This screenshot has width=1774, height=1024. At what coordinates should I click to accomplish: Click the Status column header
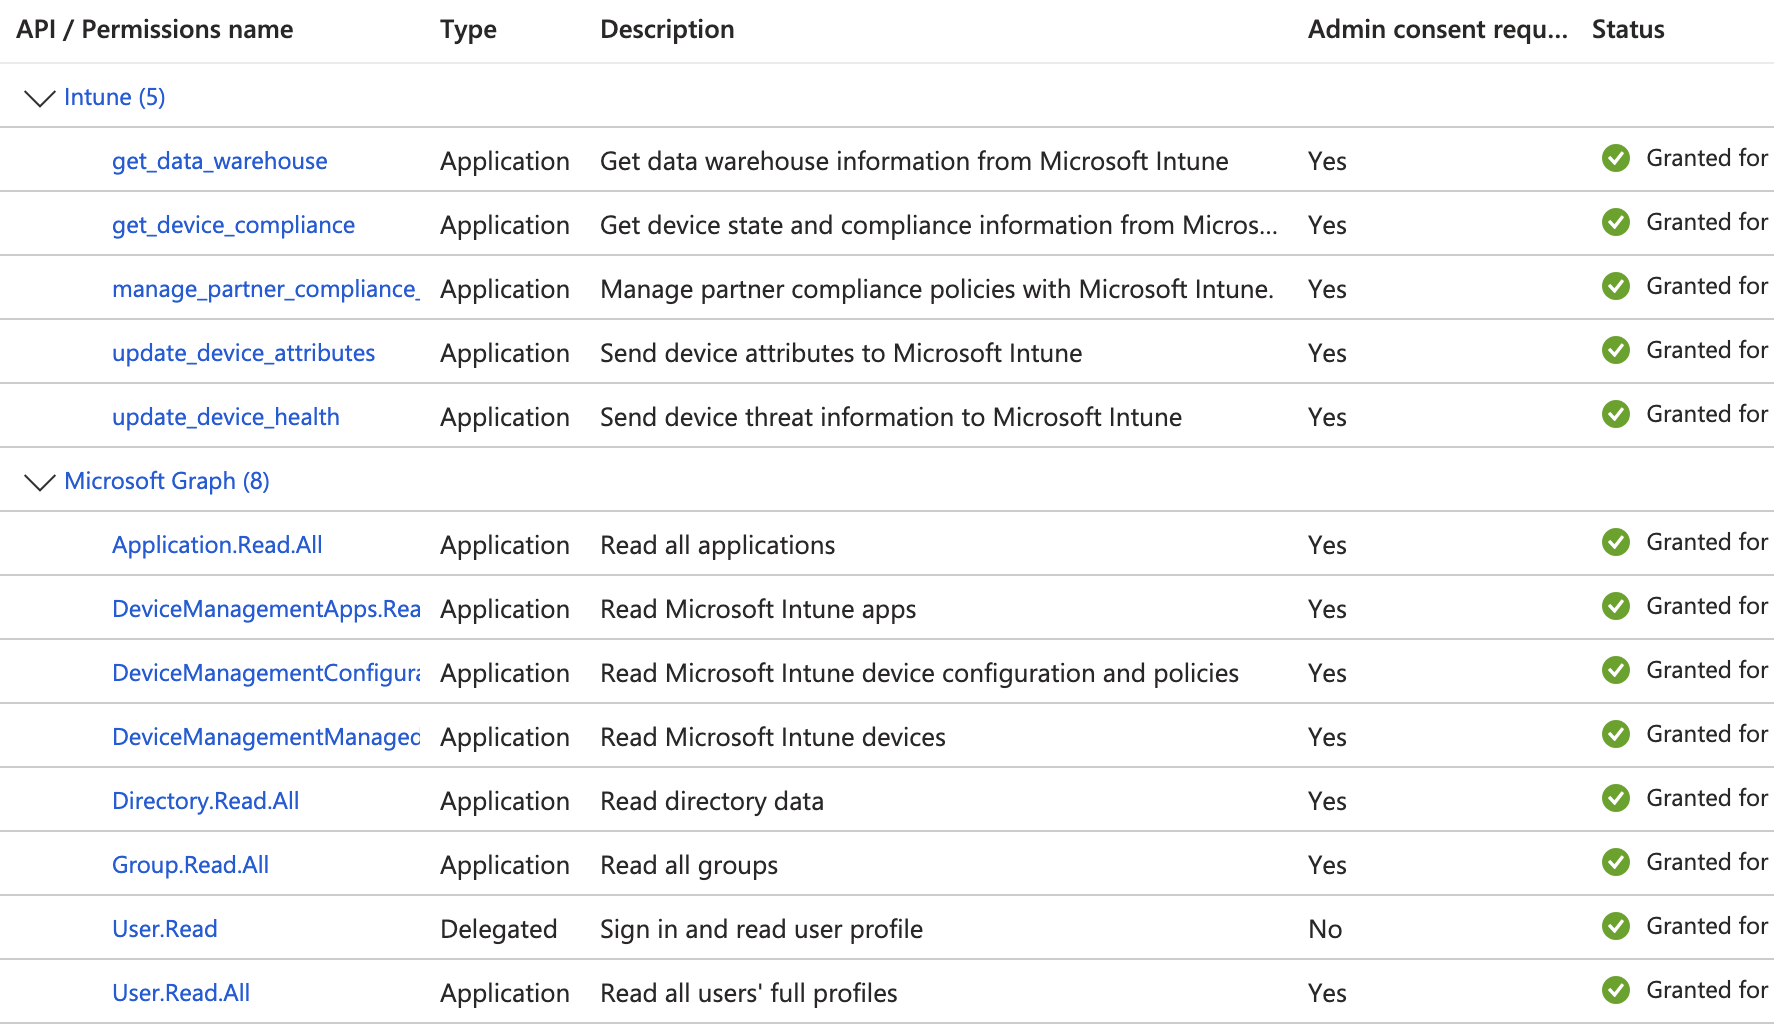(x=1628, y=29)
